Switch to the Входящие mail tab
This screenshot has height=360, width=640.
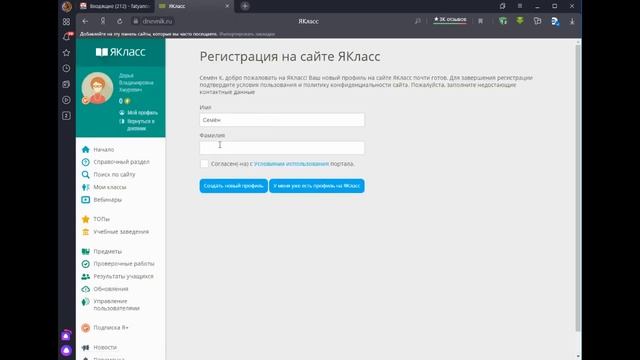point(116,6)
